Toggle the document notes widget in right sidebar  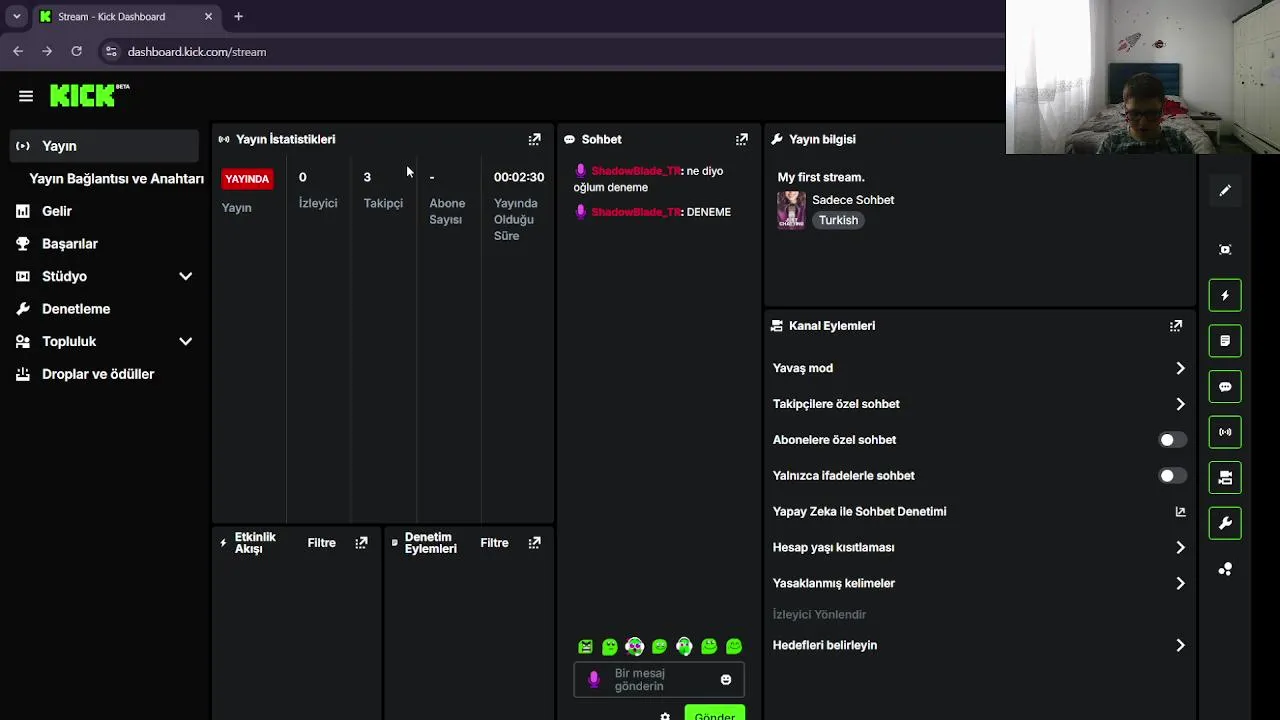1225,341
